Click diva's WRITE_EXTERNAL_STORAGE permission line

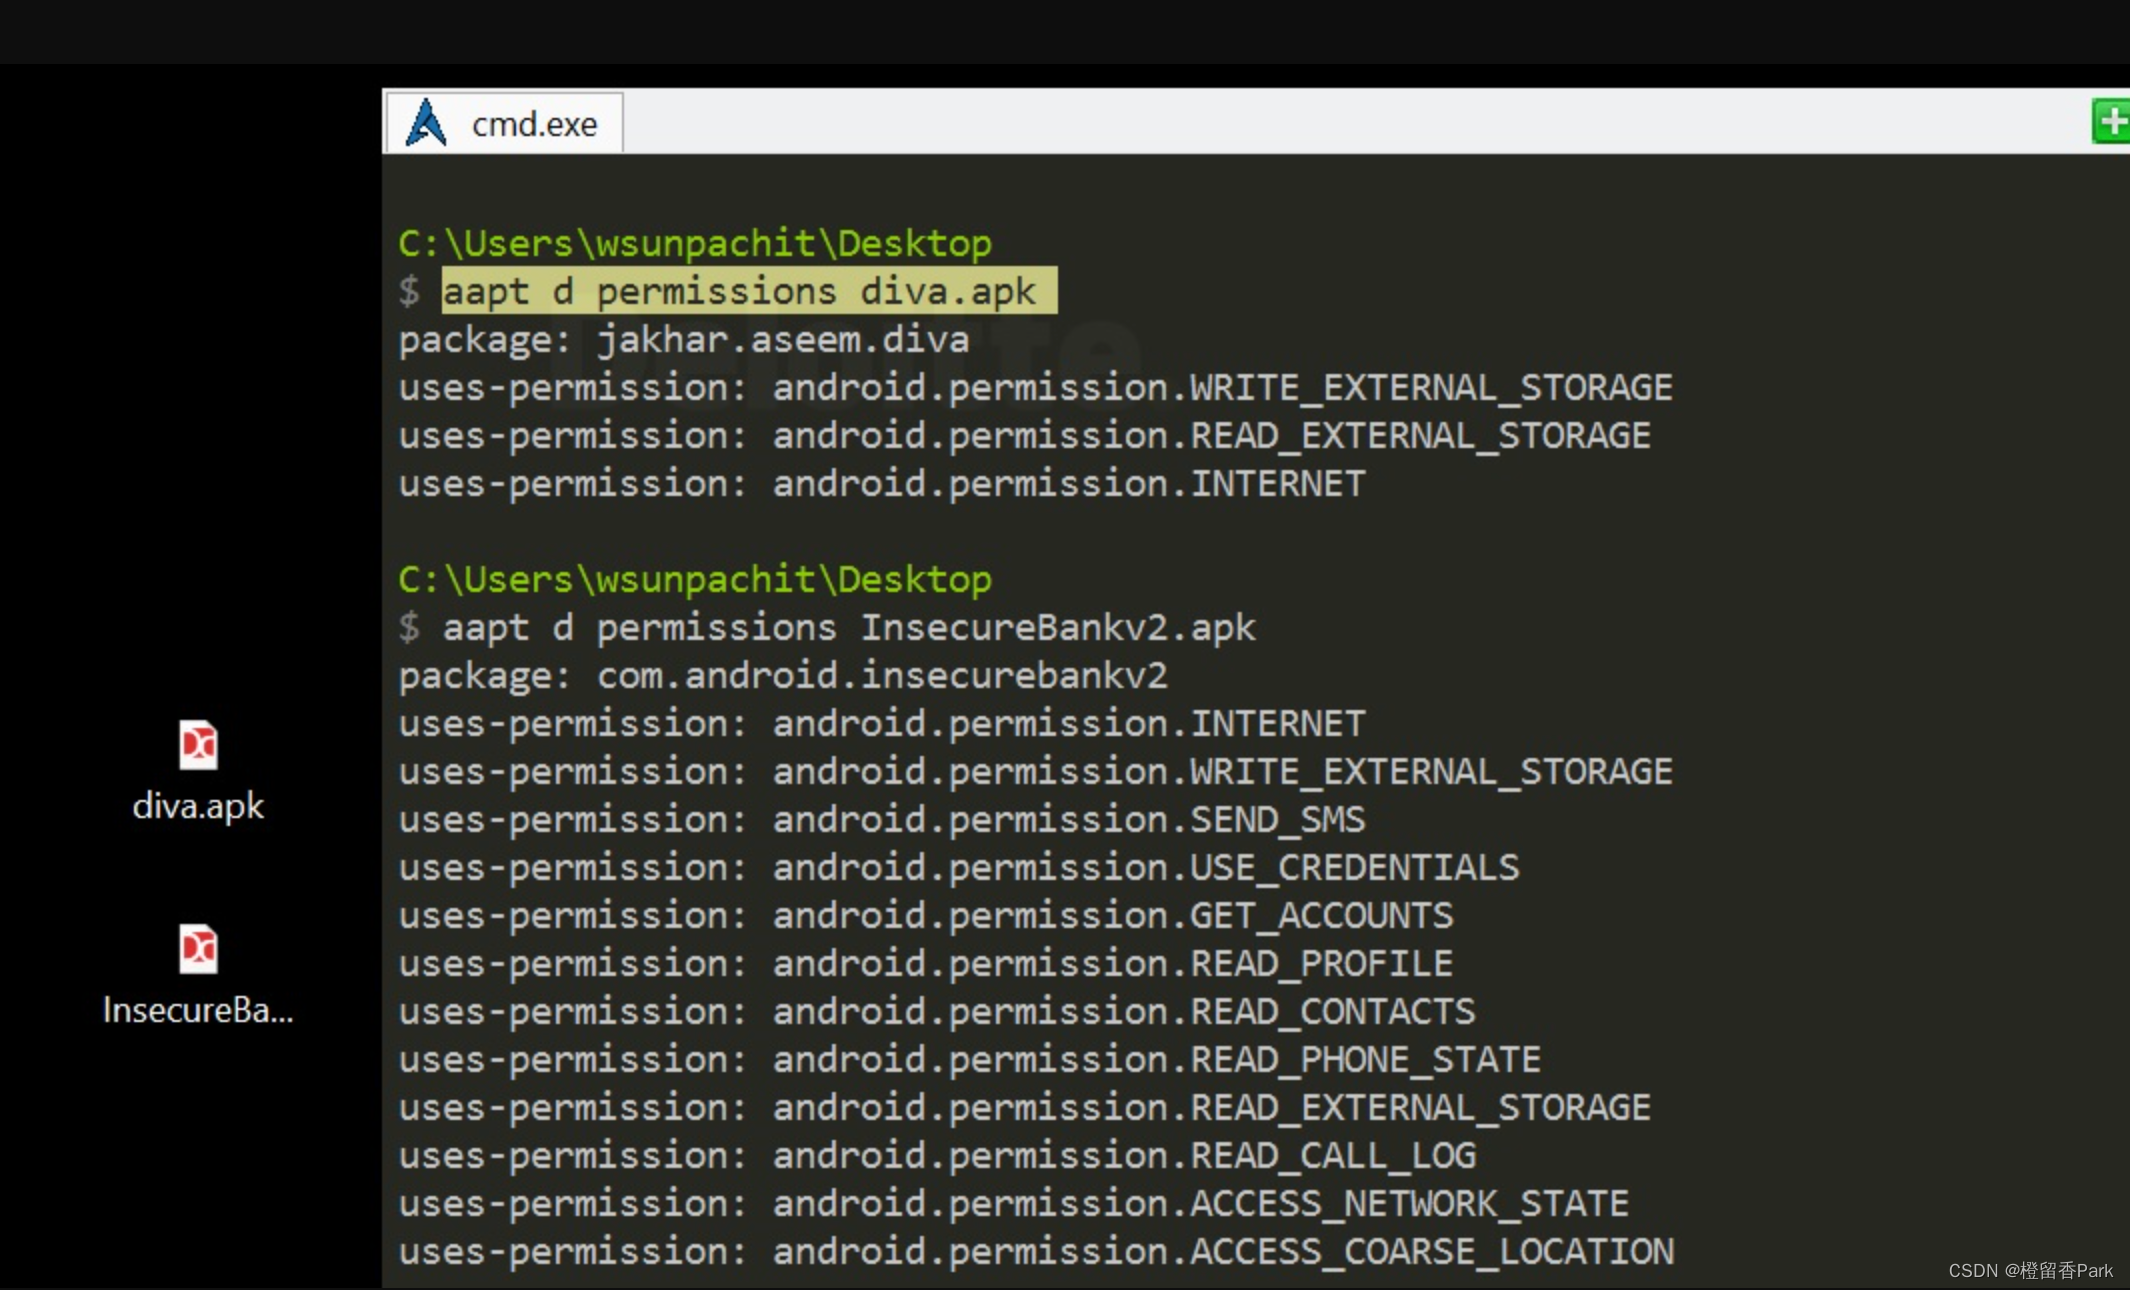1036,387
